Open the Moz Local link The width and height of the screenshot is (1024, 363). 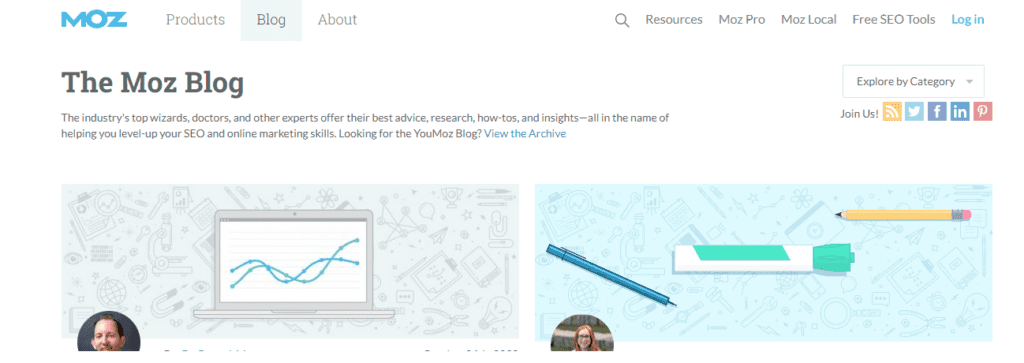pyautogui.click(x=808, y=20)
